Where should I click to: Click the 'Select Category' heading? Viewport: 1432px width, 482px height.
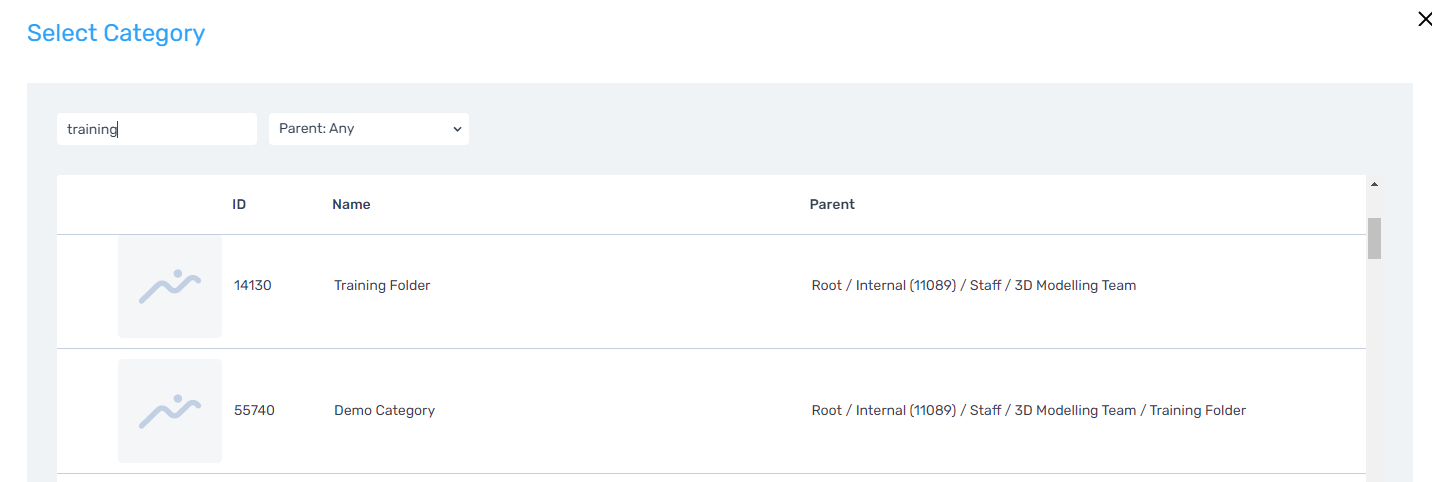click(116, 33)
